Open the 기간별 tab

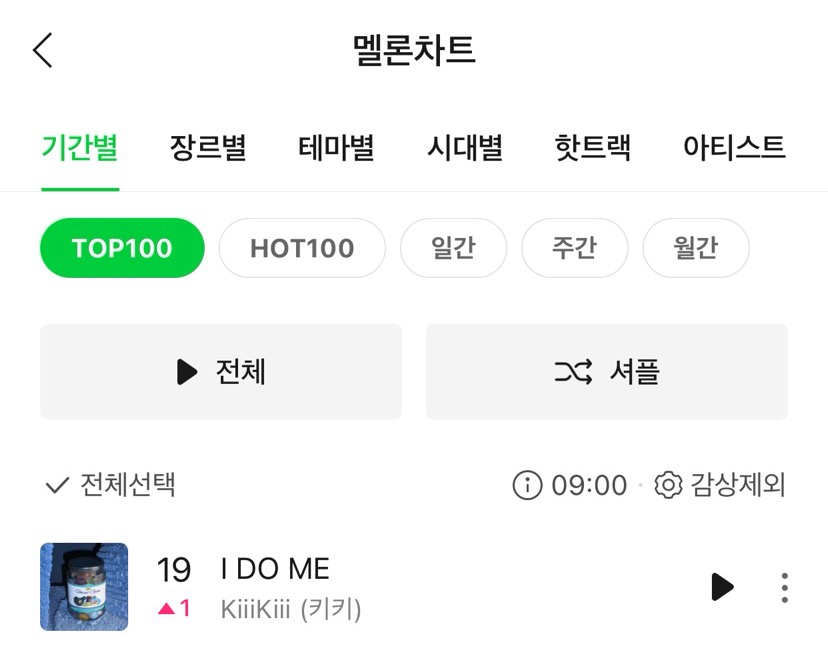(x=80, y=148)
